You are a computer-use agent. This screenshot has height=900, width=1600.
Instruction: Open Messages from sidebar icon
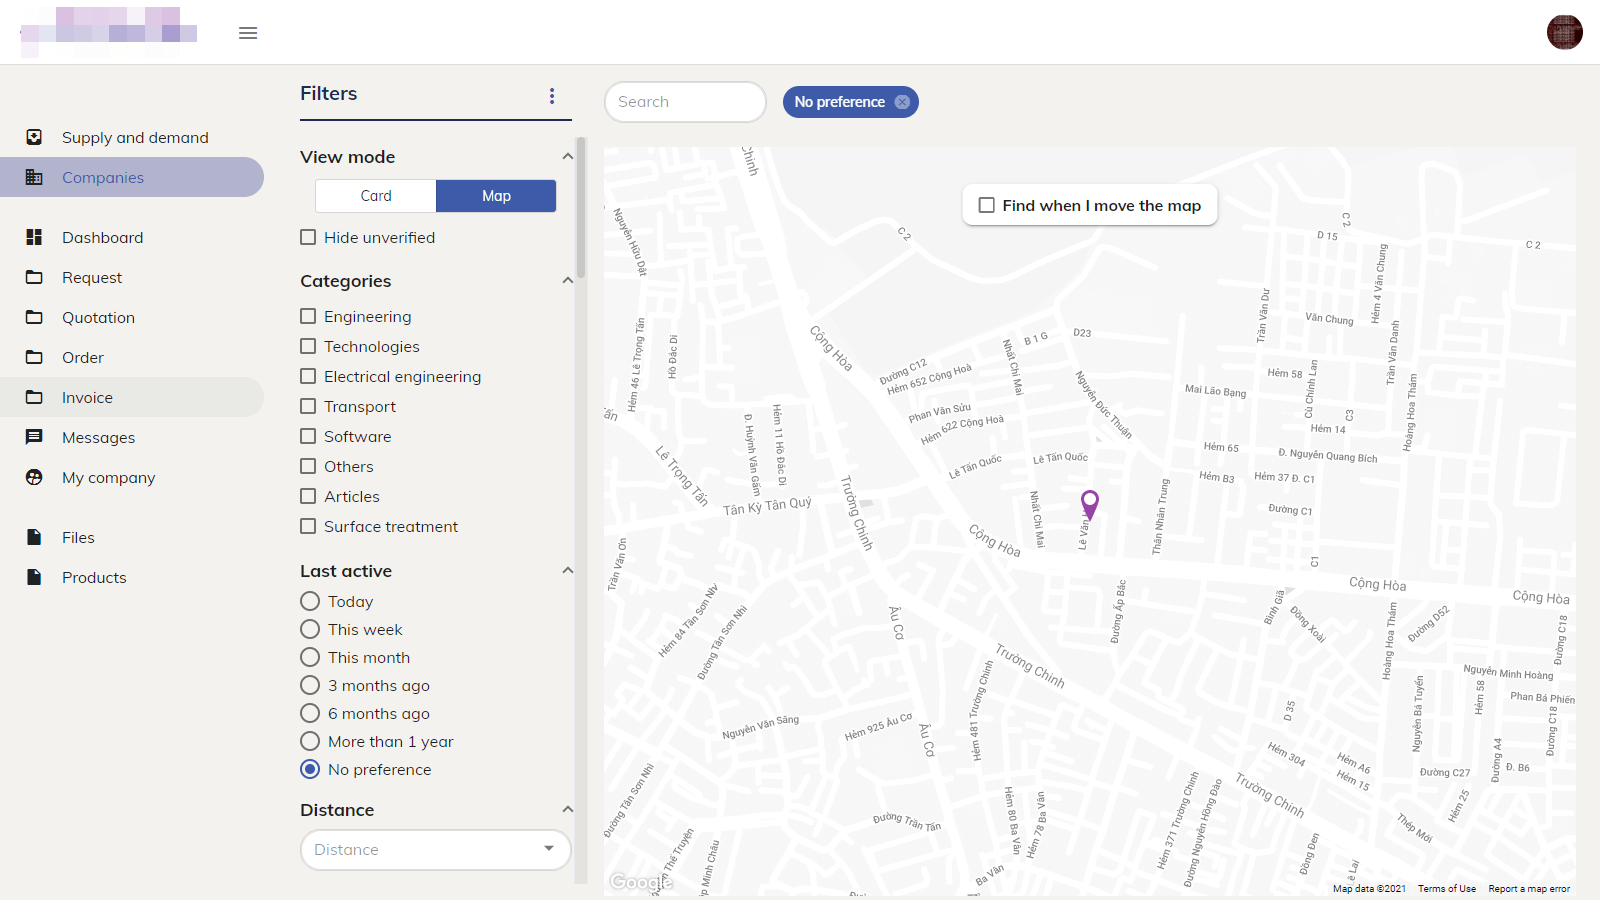point(34,437)
